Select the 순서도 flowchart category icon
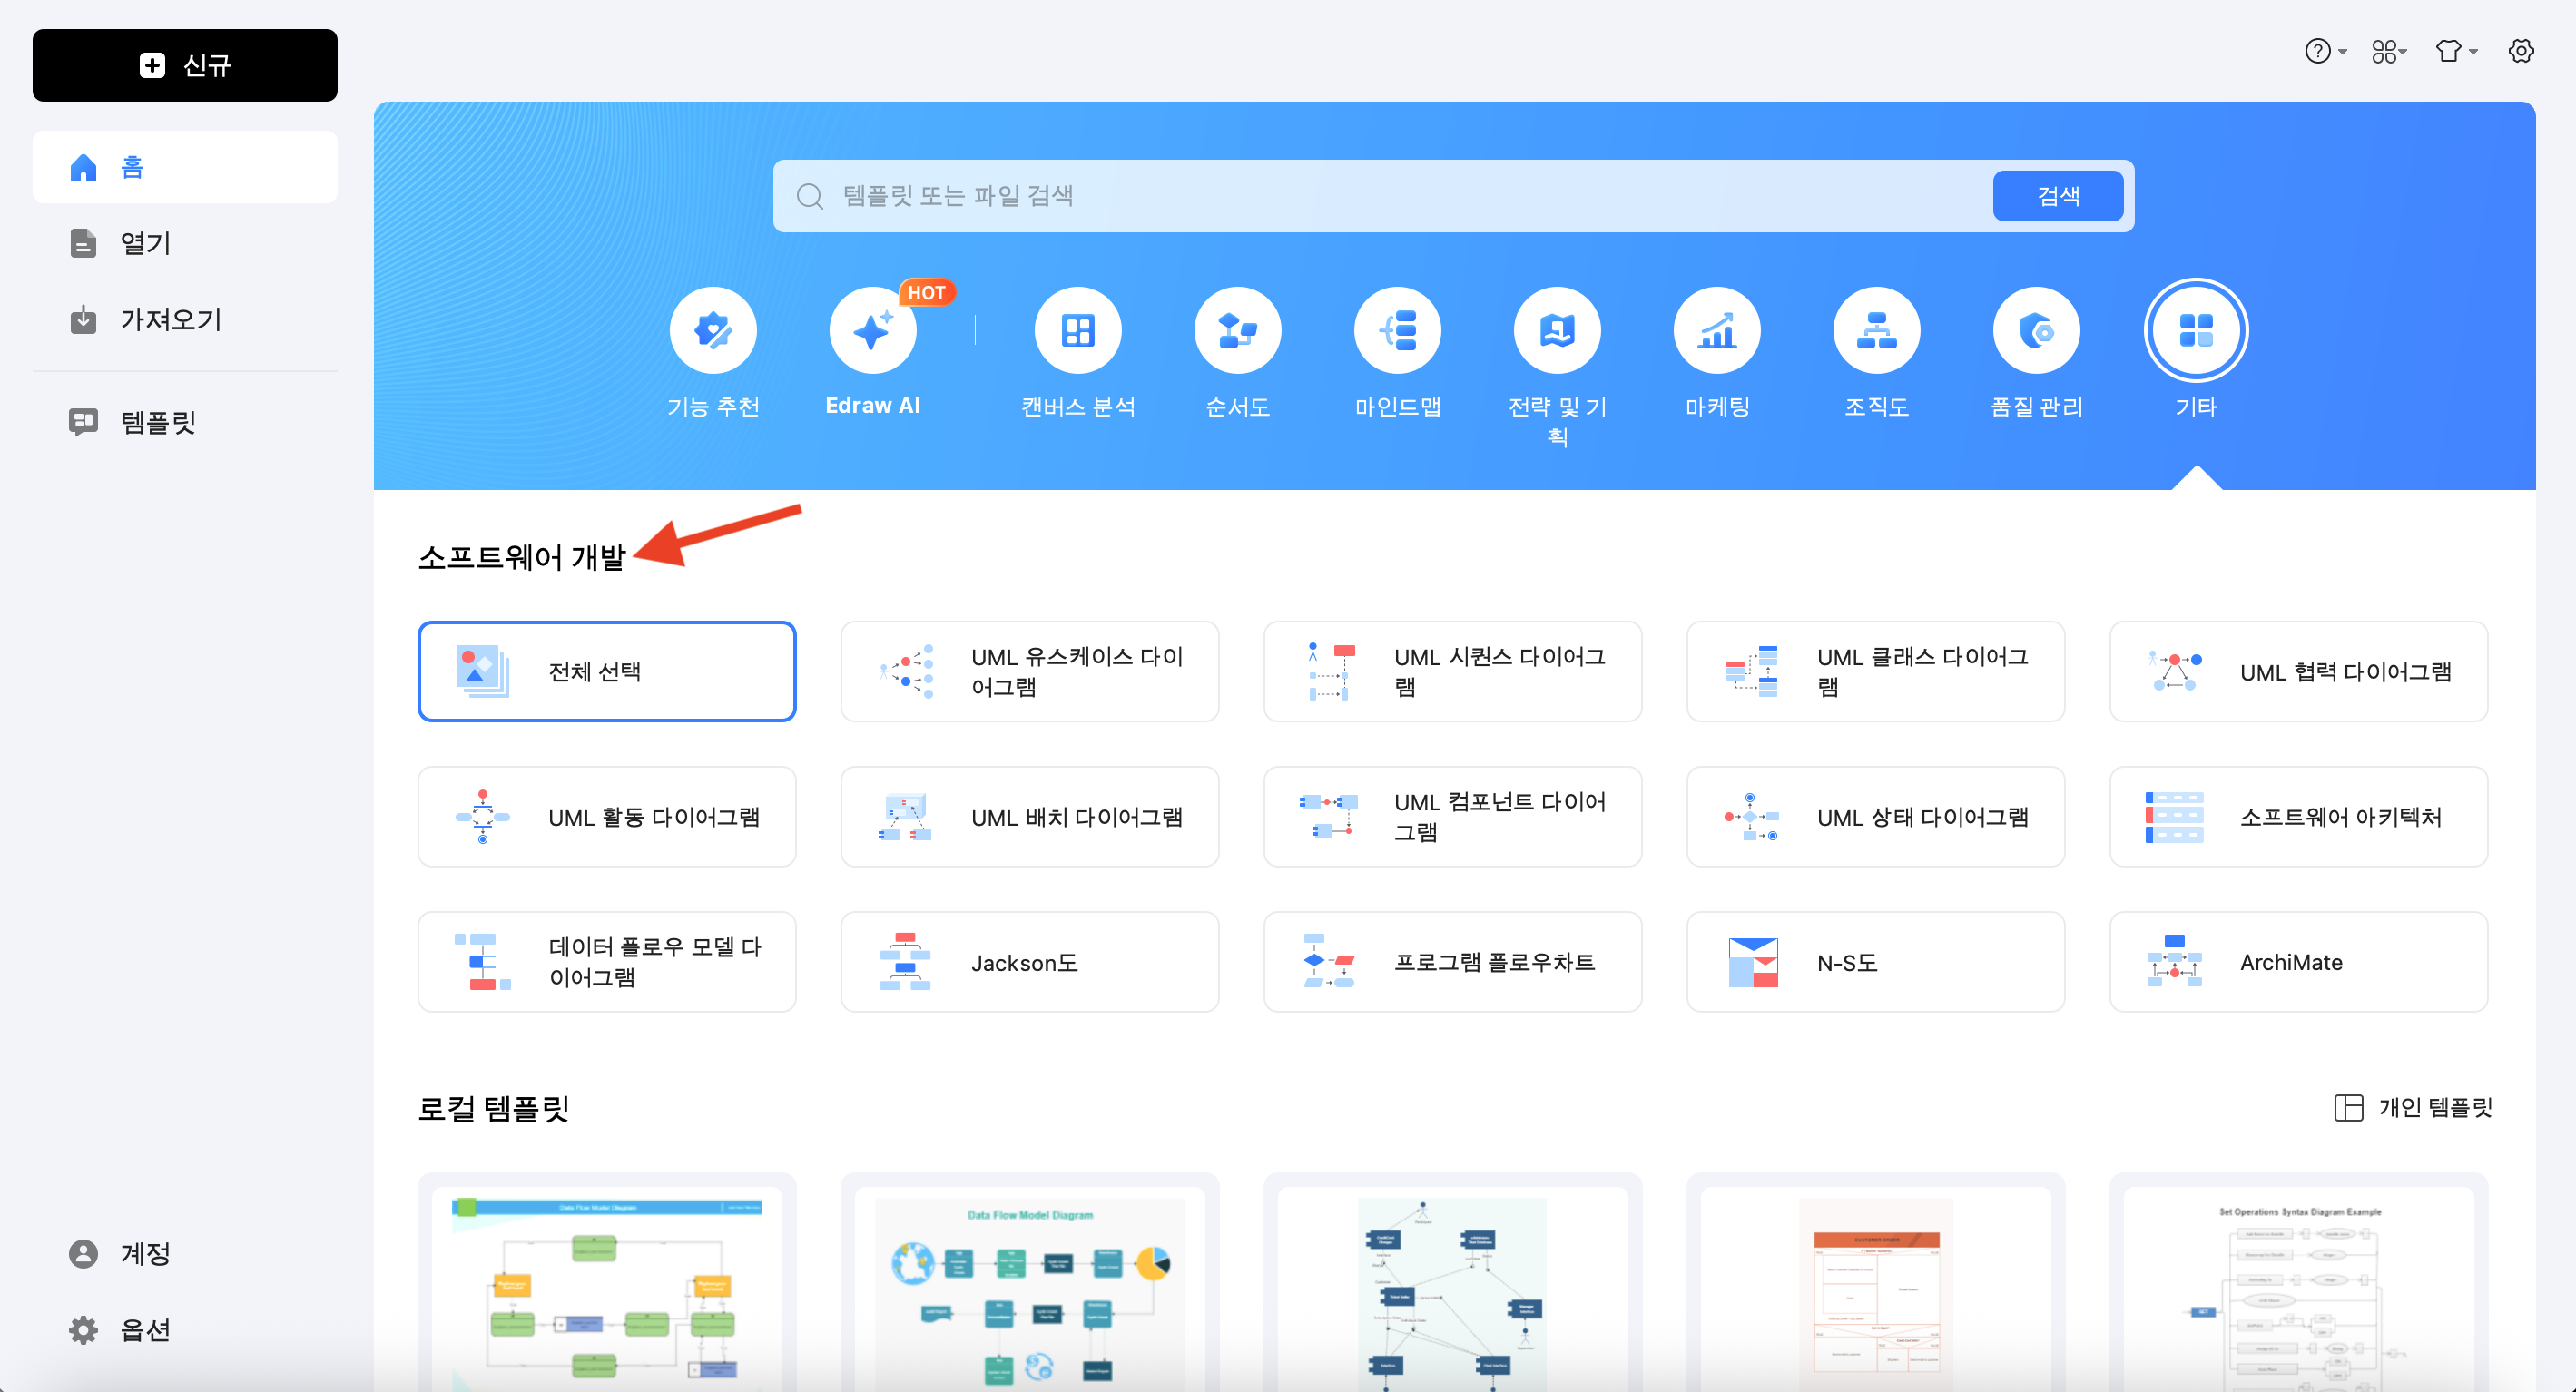Viewport: 2576px width, 1392px height. [x=1238, y=331]
